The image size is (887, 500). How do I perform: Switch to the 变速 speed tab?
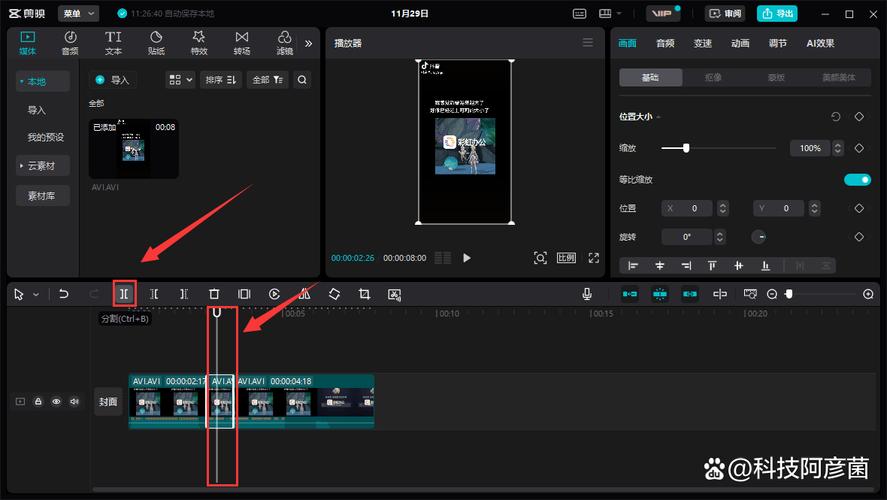coord(703,43)
